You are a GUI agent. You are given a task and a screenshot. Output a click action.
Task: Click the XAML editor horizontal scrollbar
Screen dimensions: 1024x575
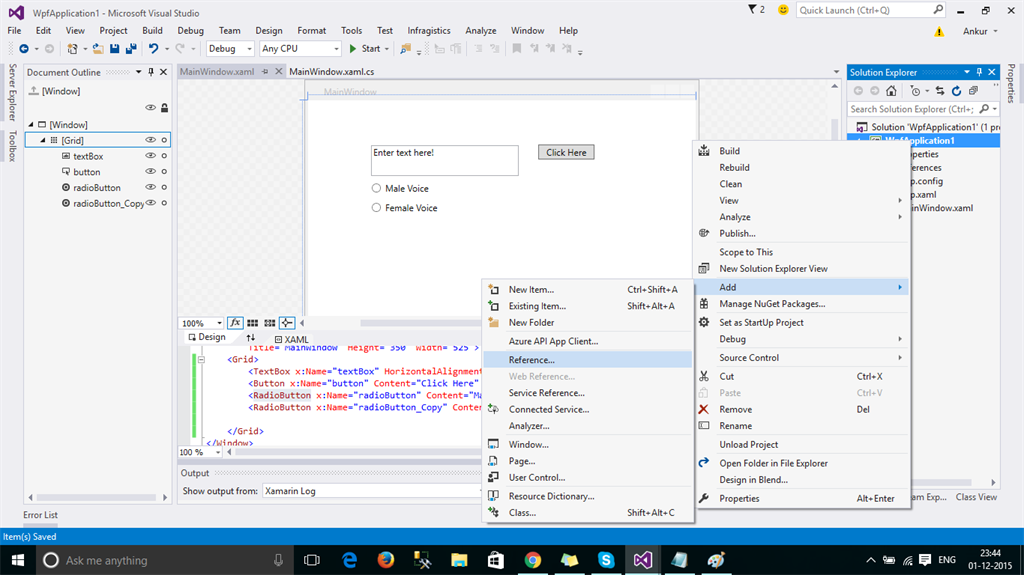pos(340,452)
